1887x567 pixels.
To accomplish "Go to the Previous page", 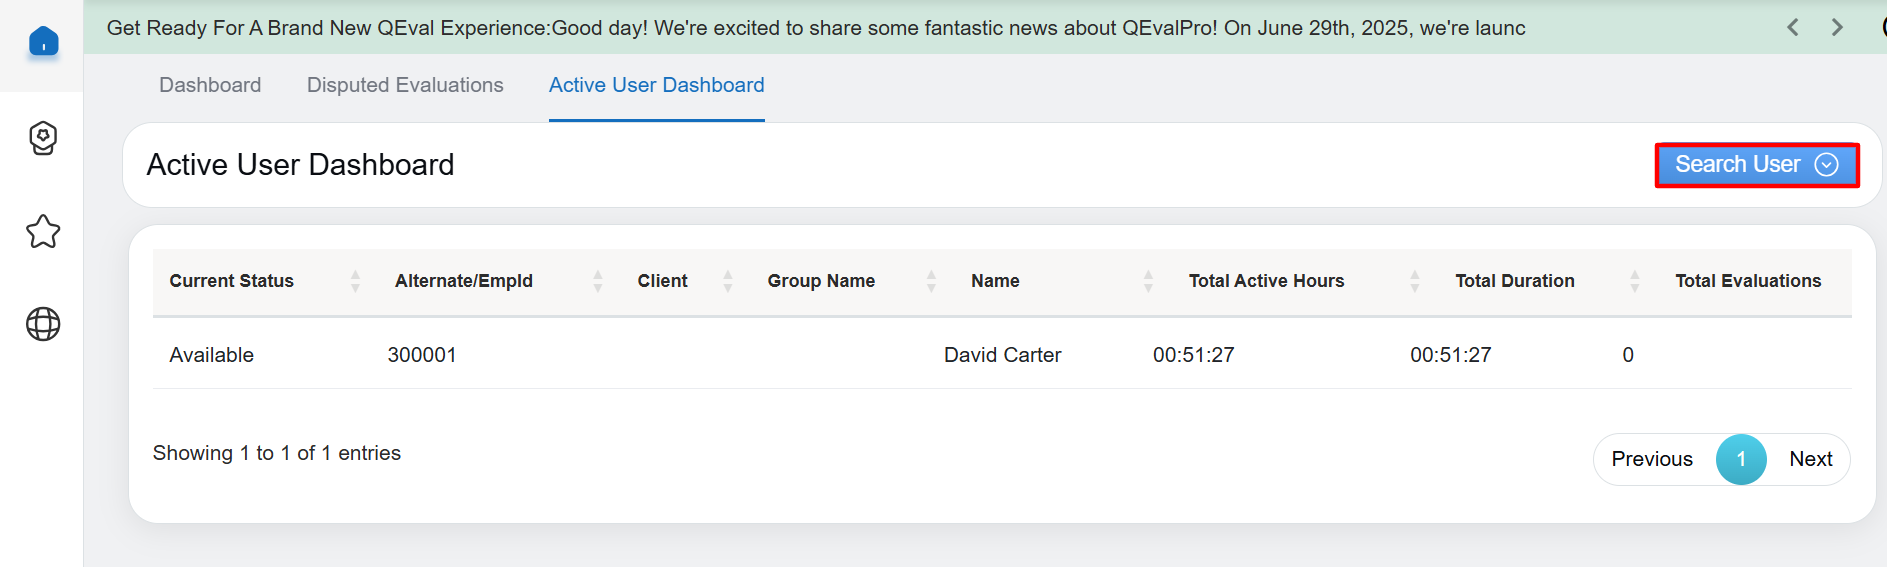I will coord(1651,459).
